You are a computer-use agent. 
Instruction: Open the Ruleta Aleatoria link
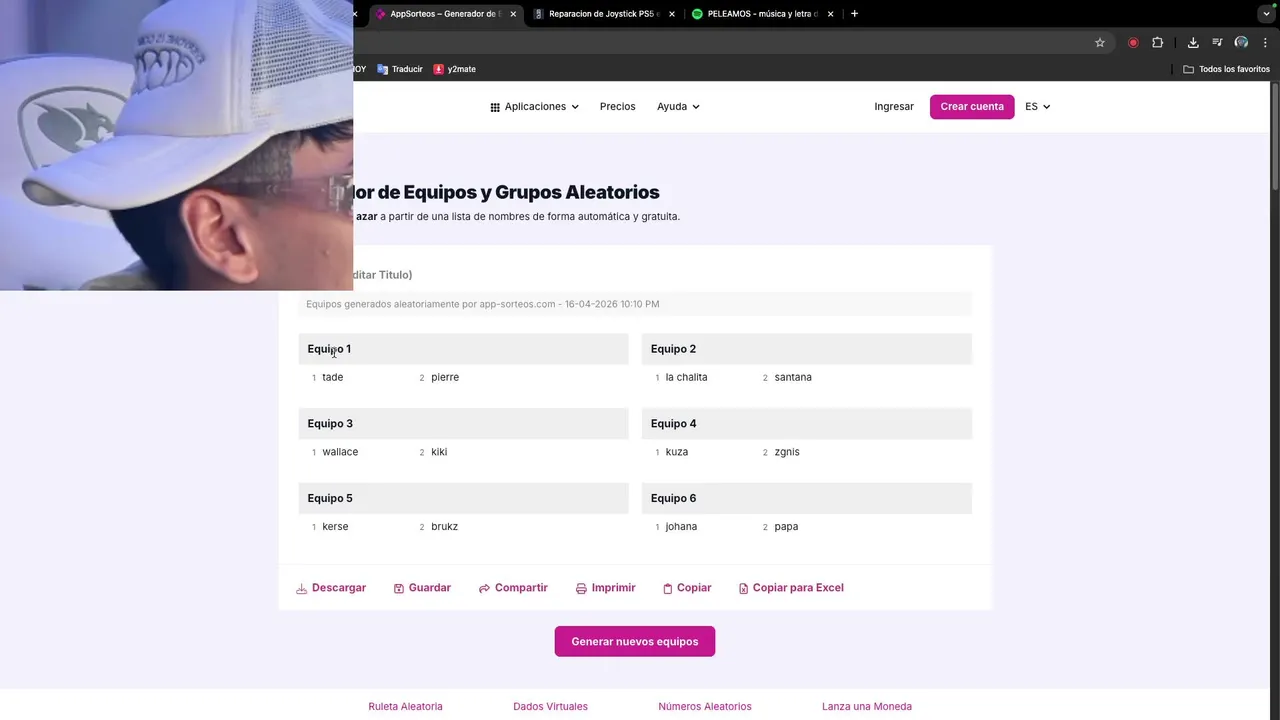click(x=405, y=707)
